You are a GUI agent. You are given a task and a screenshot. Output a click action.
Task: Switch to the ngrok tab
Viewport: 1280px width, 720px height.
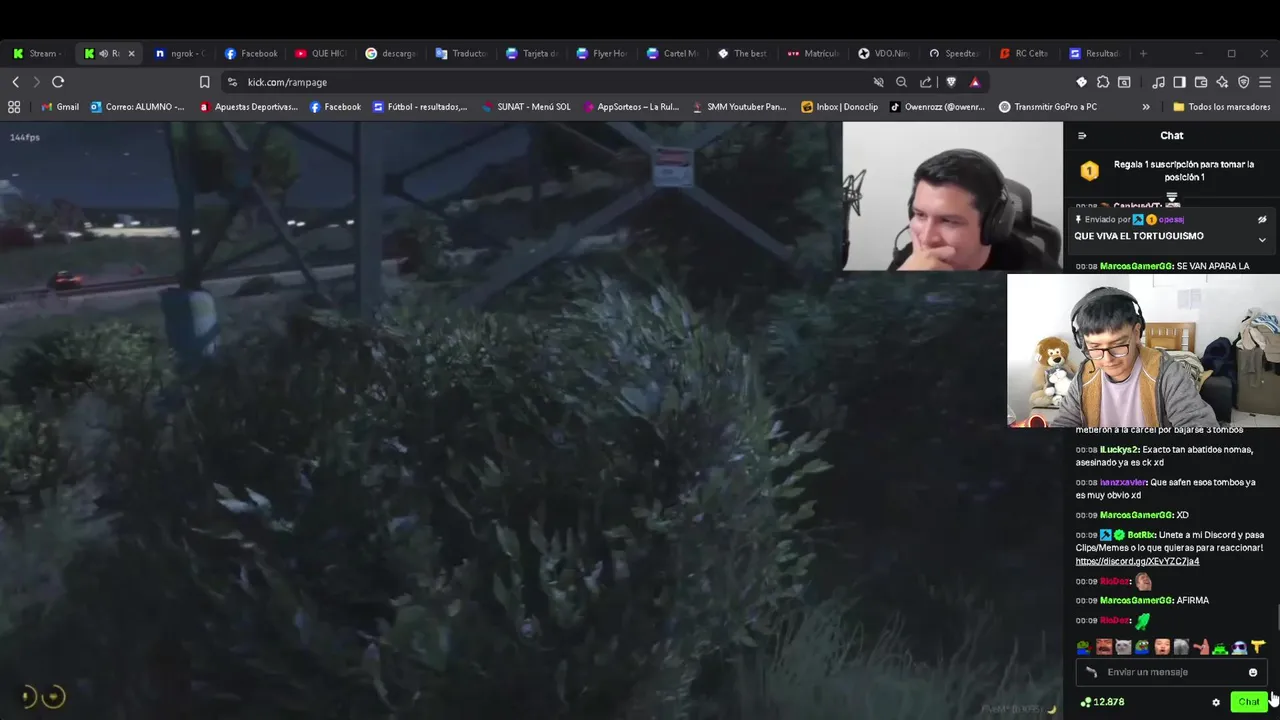180,54
